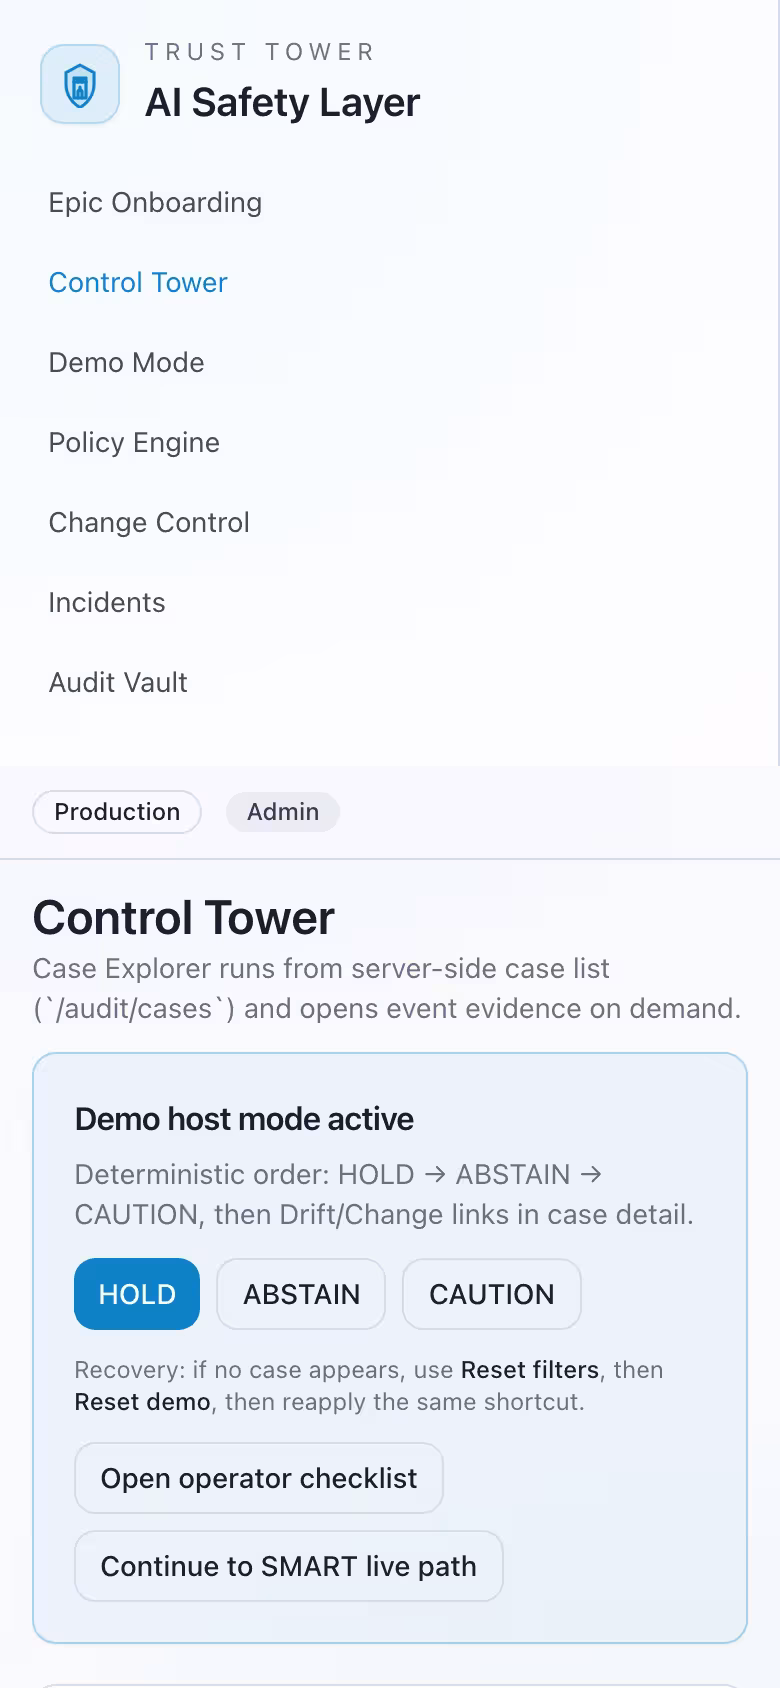Select the CAUTION shortcut
780x1688 pixels.
491,1293
